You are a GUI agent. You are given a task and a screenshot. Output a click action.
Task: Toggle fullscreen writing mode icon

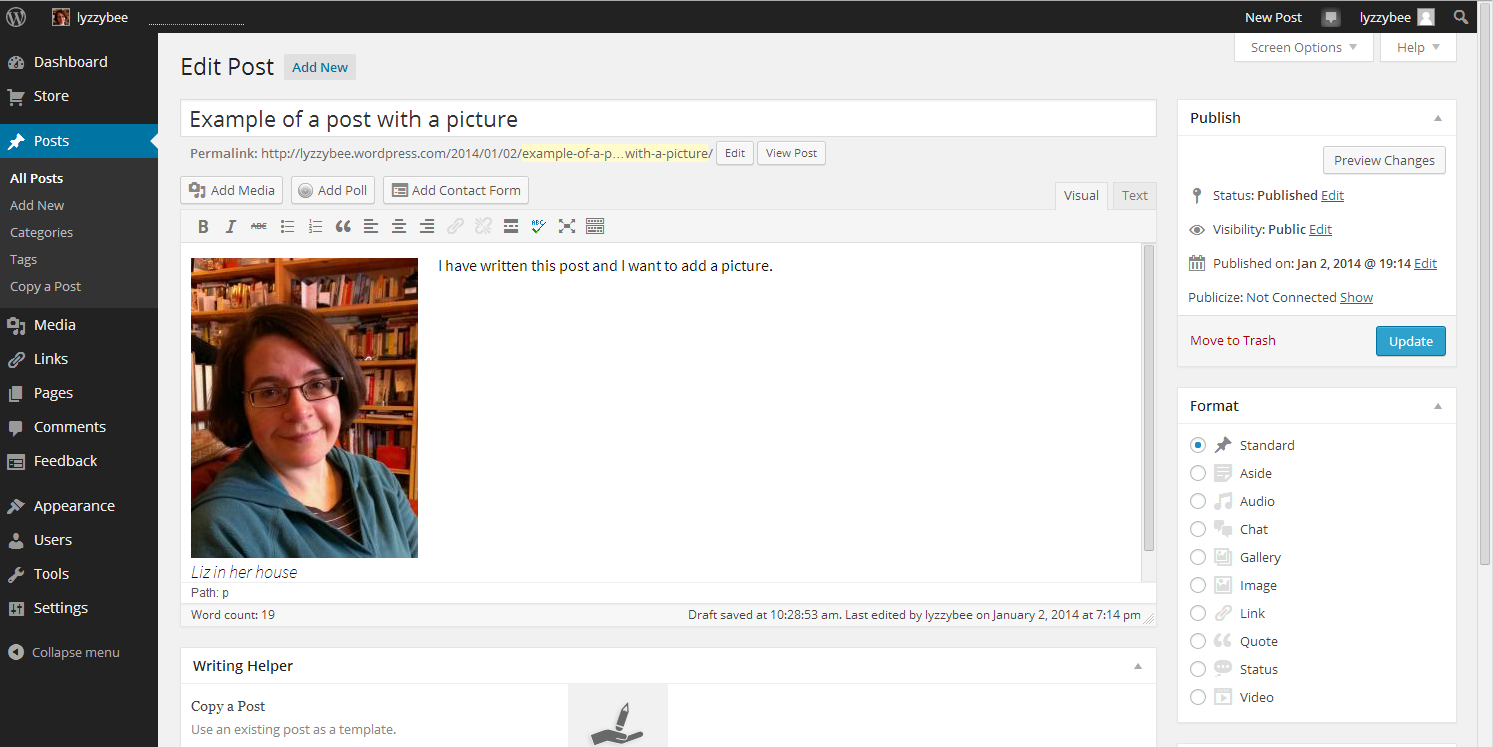click(567, 226)
